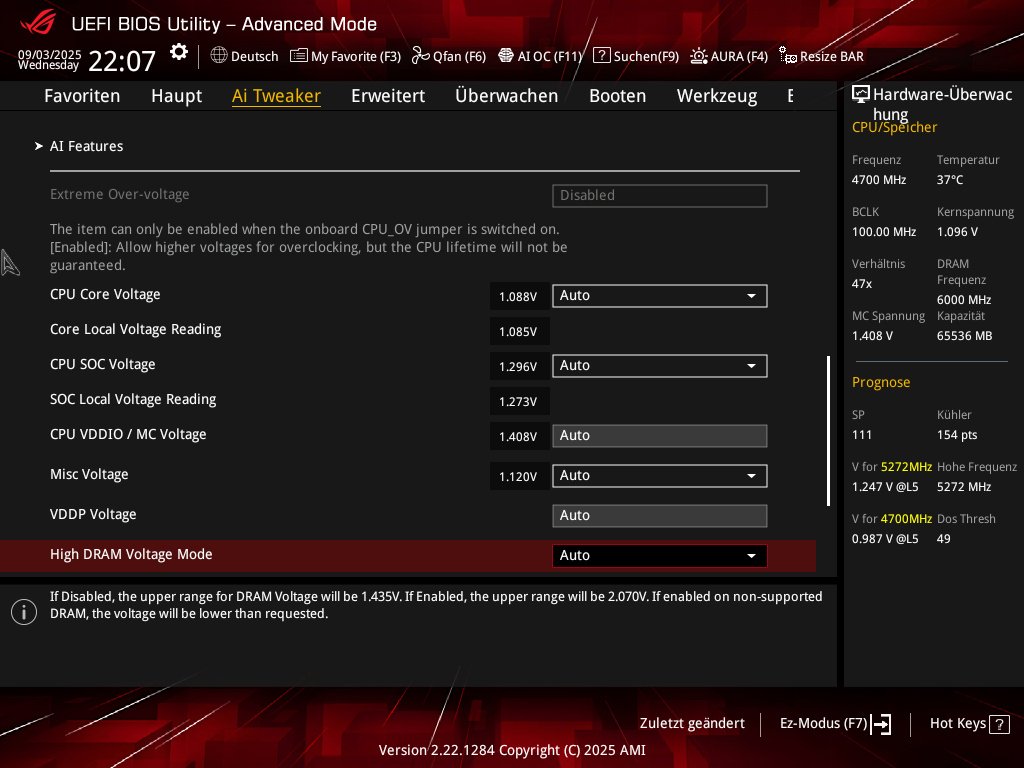
Task: Click the VDDP Voltage input field
Action: click(x=660, y=515)
